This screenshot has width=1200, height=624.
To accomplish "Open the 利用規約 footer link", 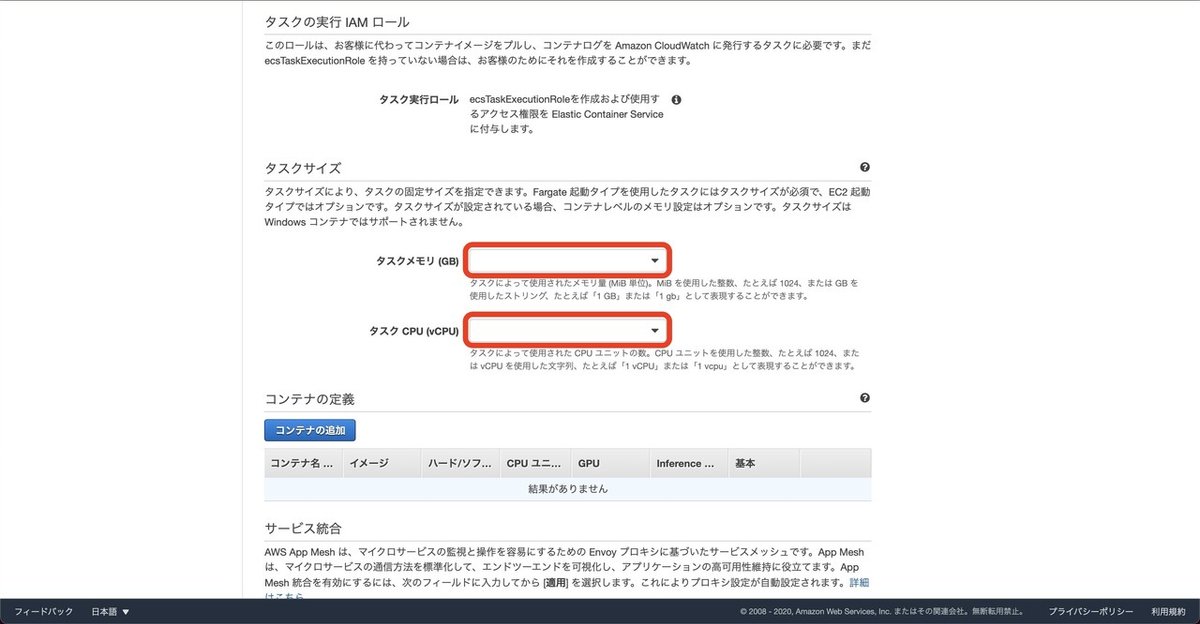I will click(1168, 611).
